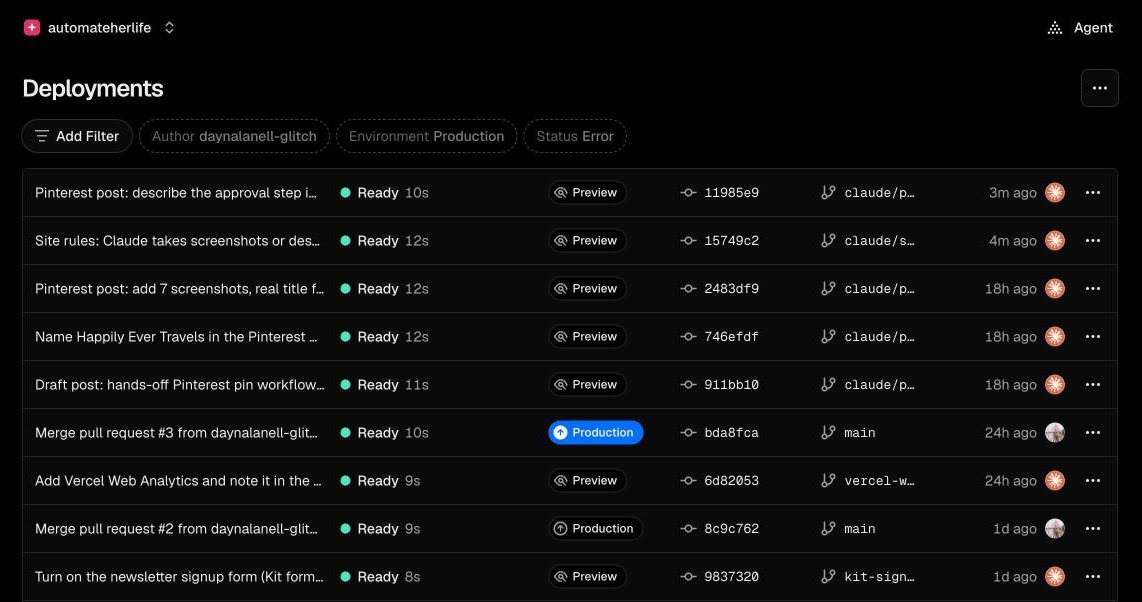Click the author avatar in the 15749c2 row
The width and height of the screenshot is (1142, 602).
(x=1055, y=241)
